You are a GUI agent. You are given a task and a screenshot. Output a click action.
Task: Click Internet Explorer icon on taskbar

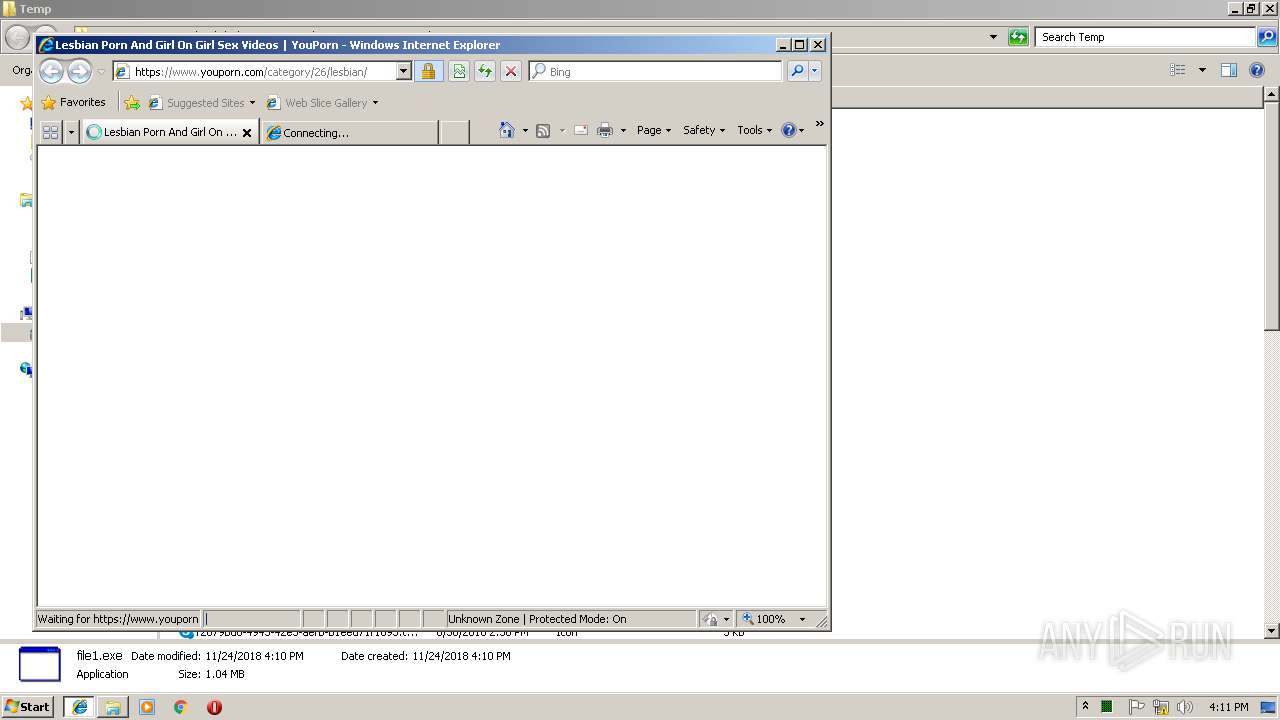(80, 707)
